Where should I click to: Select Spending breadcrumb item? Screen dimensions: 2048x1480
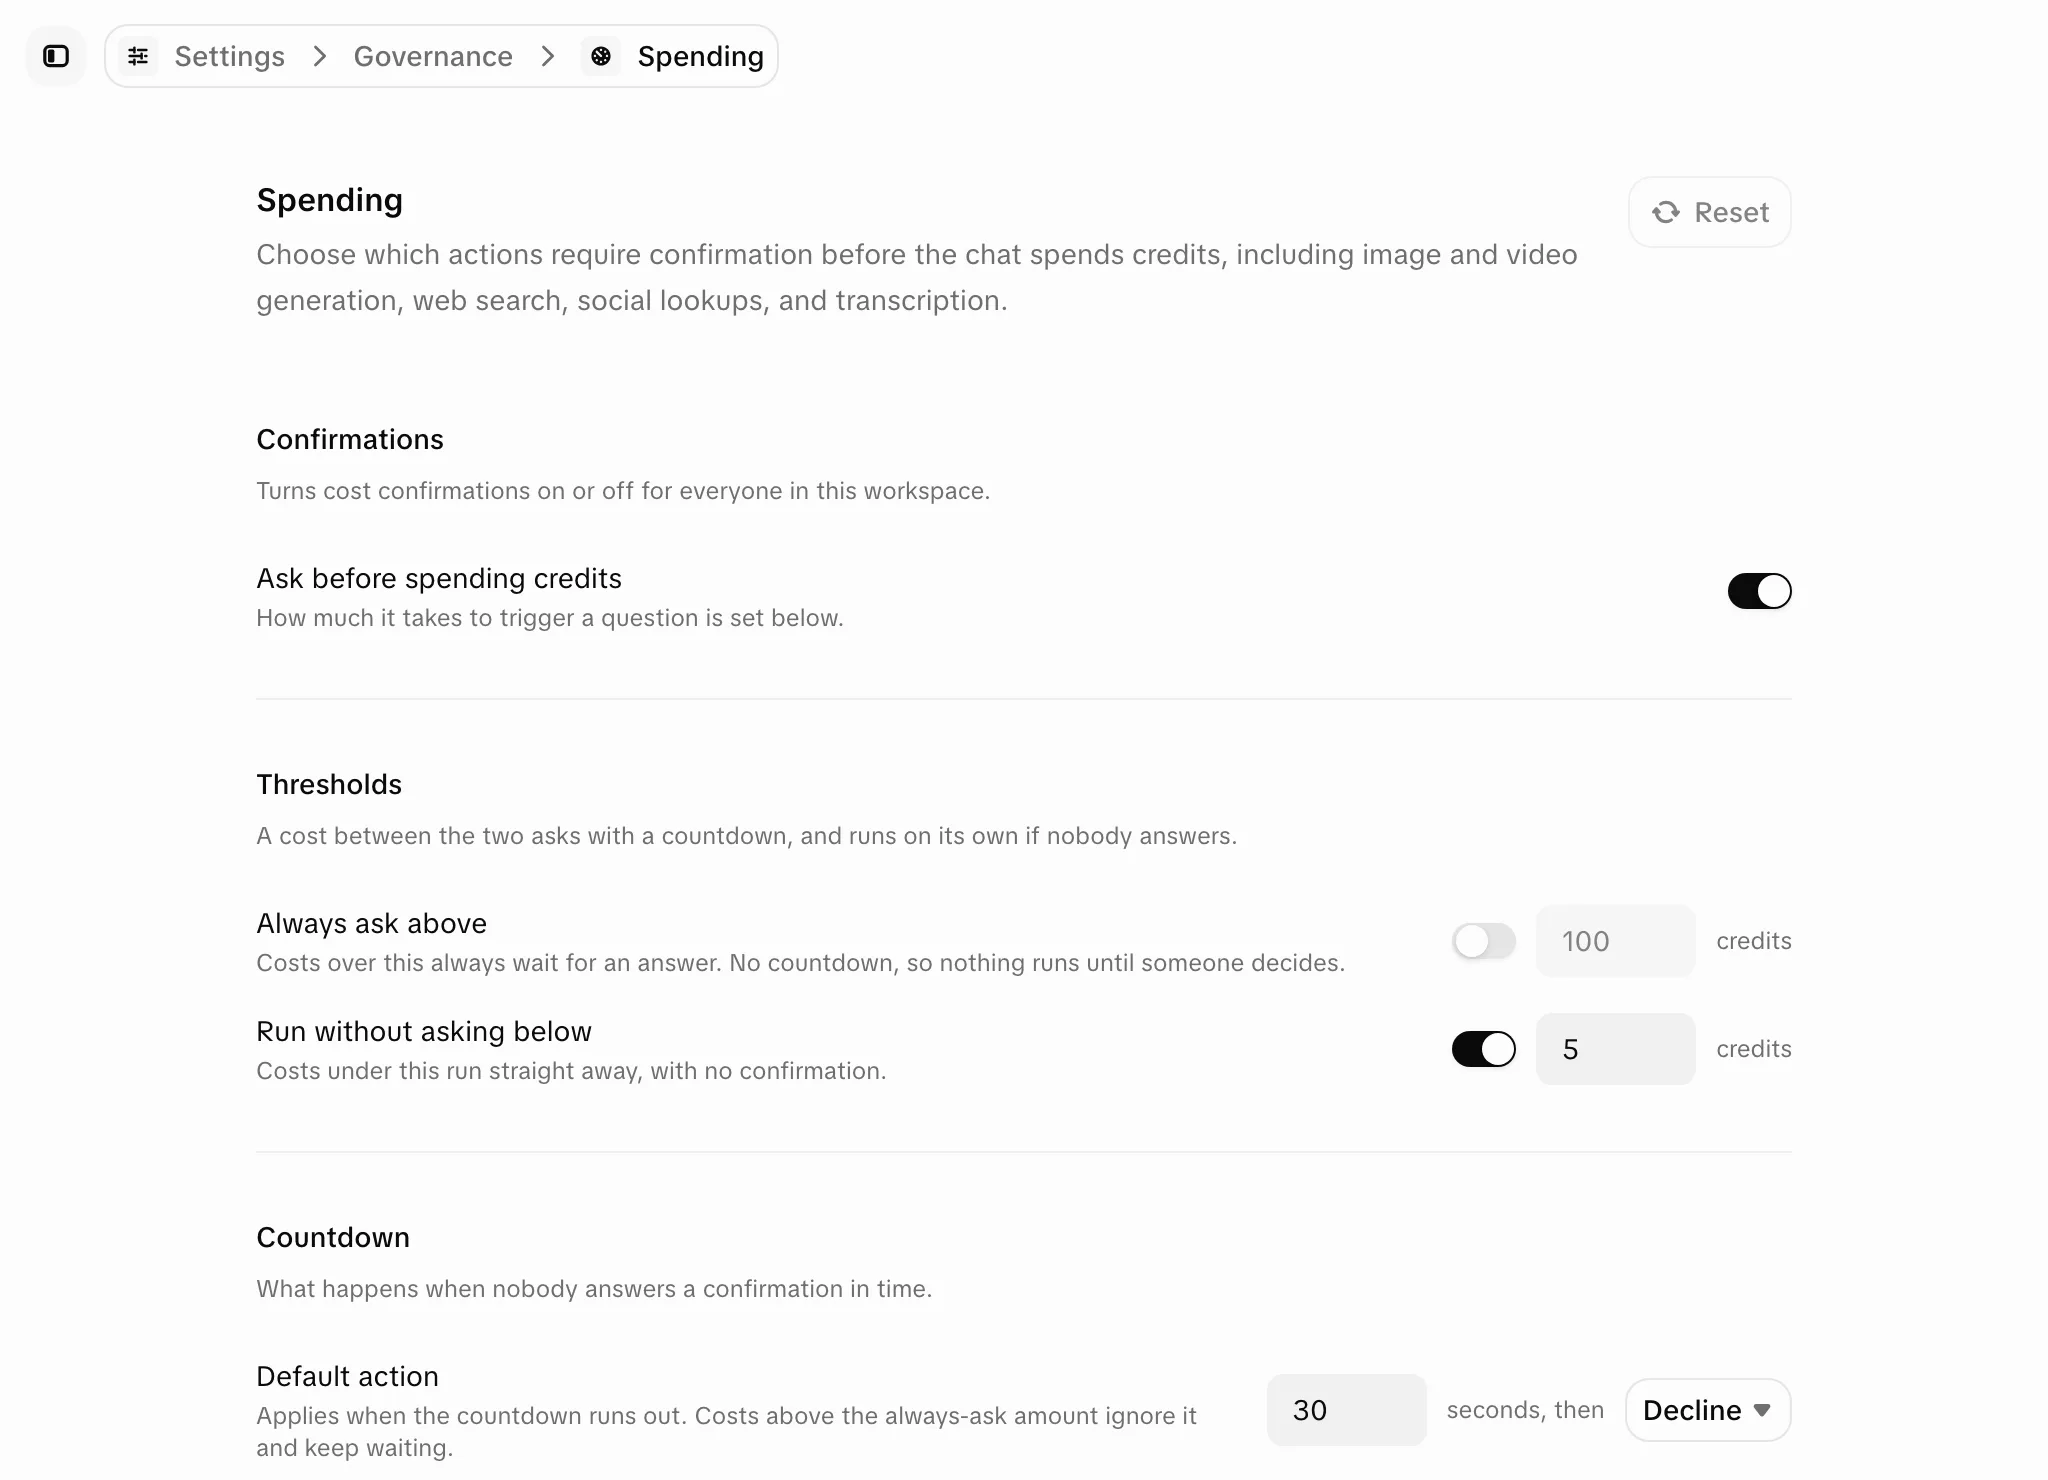coord(701,56)
